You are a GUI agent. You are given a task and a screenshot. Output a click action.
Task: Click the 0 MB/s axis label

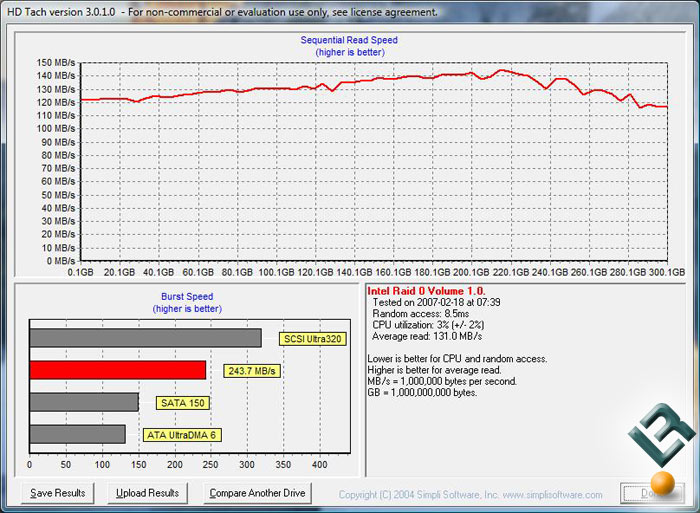tap(61, 261)
